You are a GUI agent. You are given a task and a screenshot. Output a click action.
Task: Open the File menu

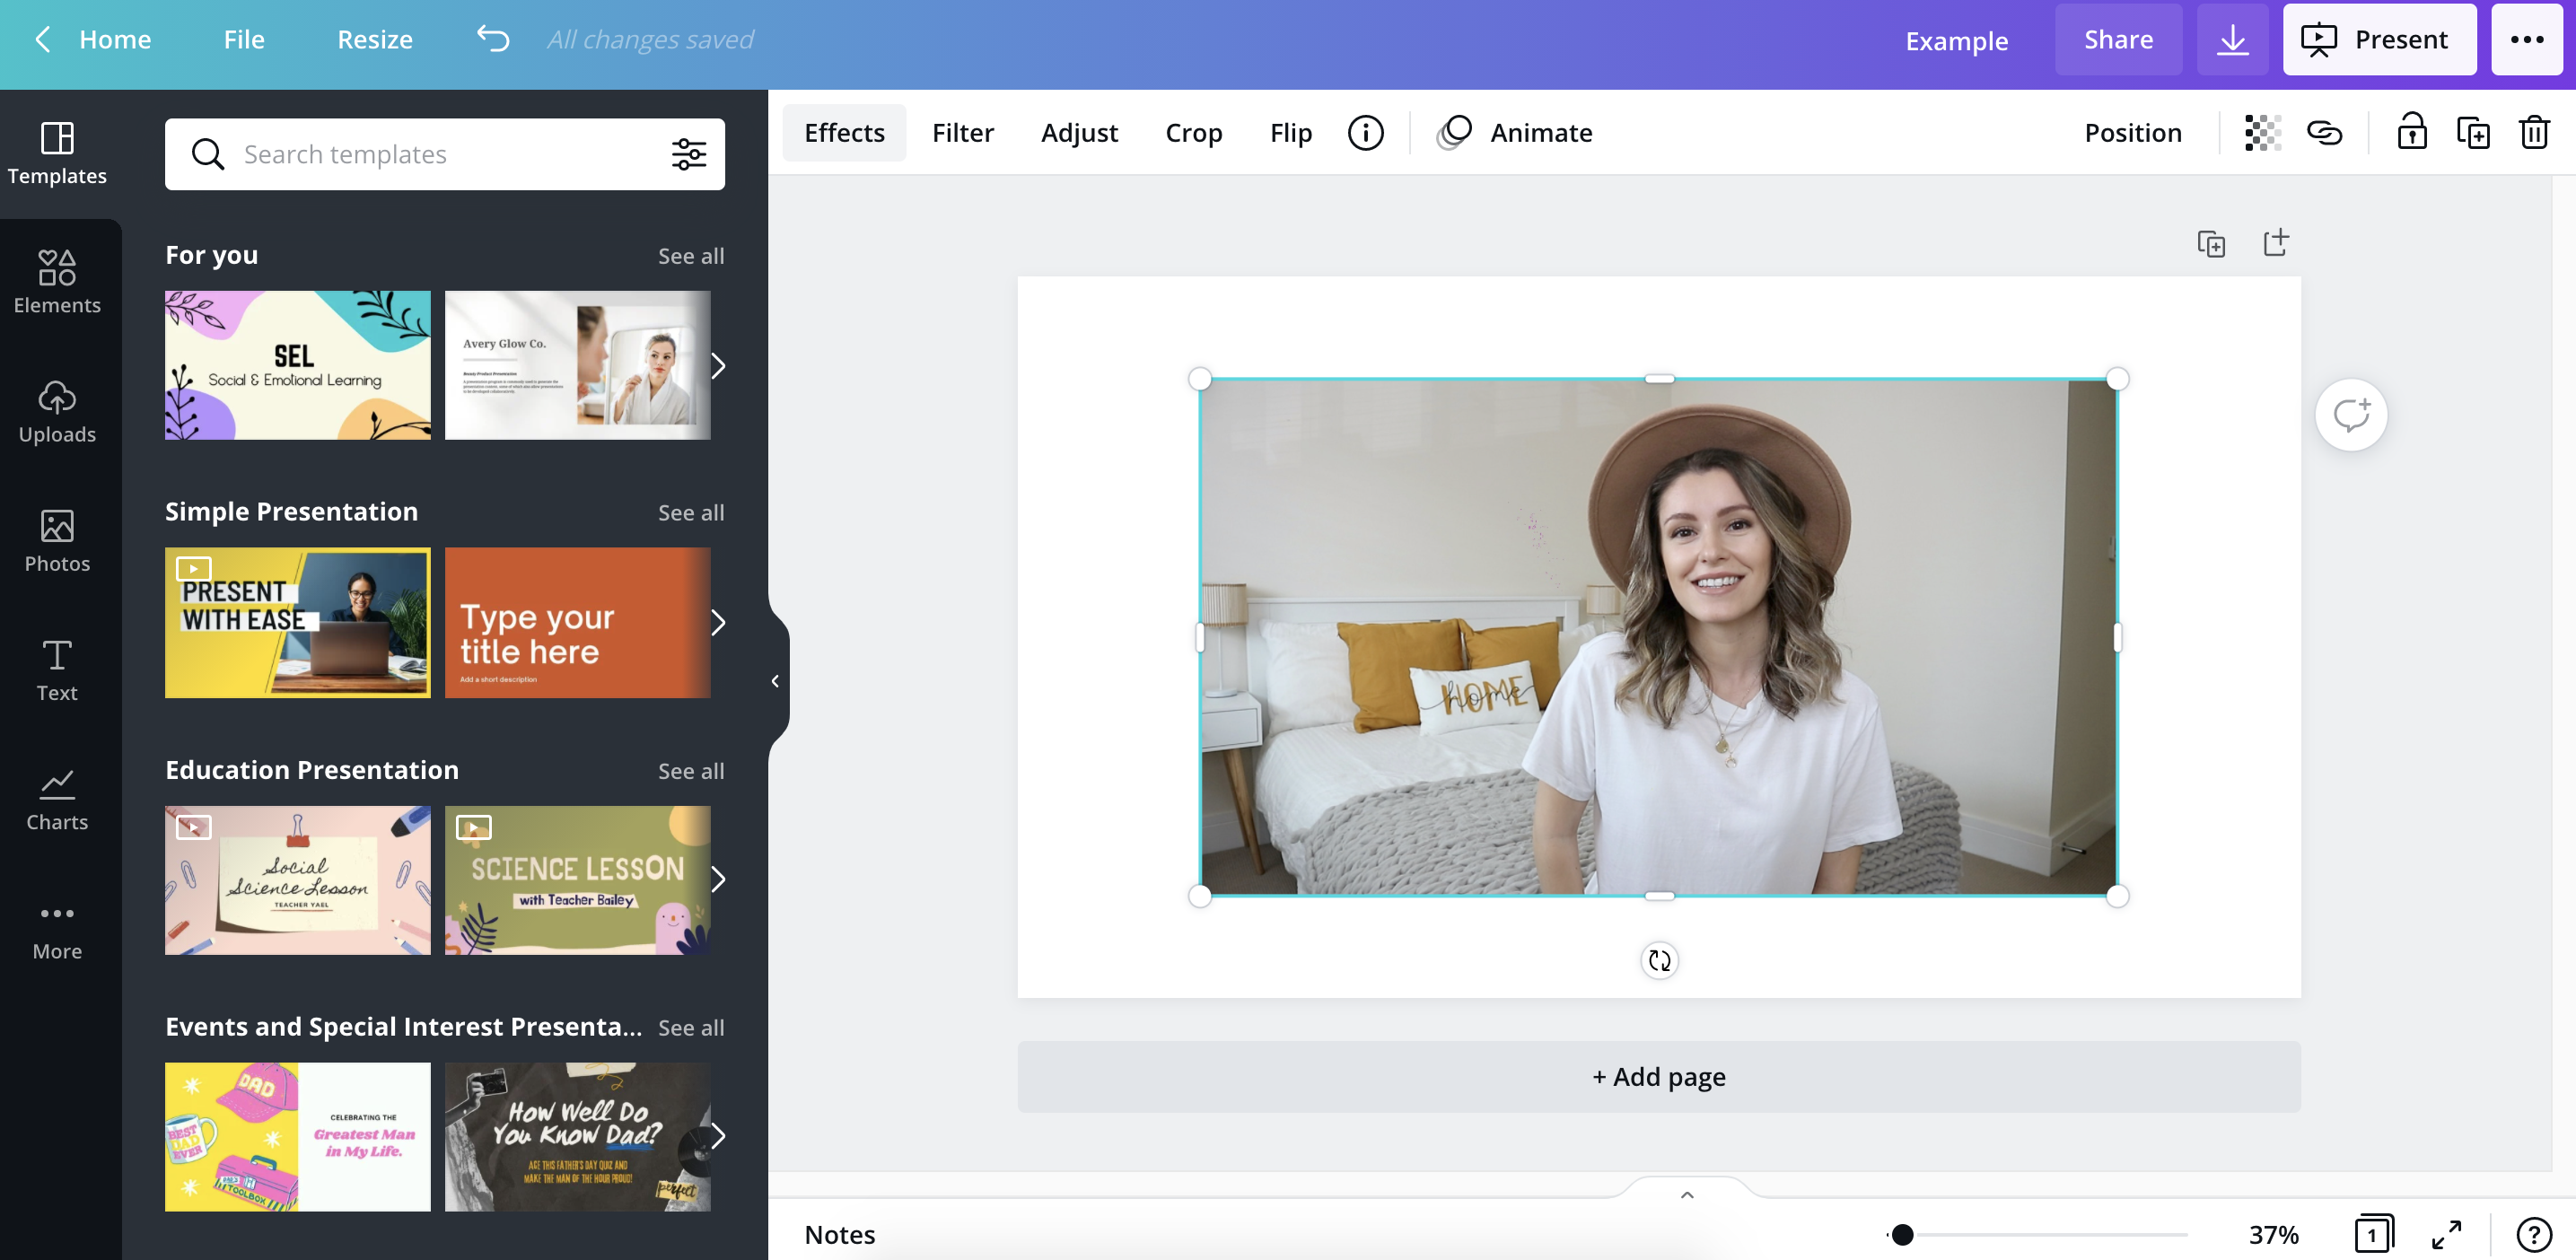coord(244,39)
